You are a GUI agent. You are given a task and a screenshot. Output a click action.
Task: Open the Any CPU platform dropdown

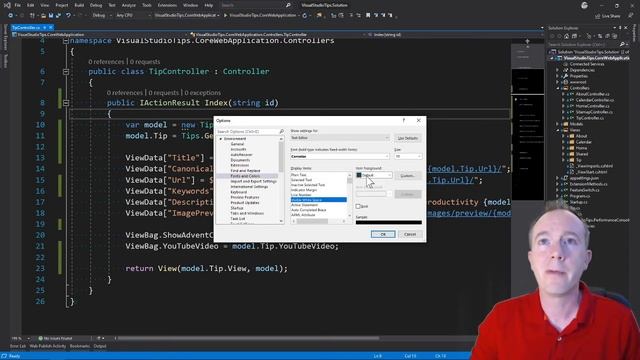click(x=133, y=16)
